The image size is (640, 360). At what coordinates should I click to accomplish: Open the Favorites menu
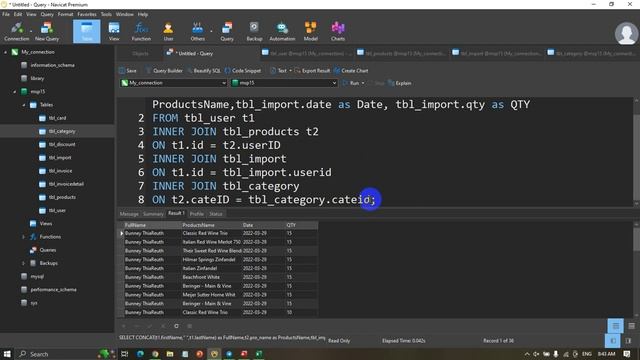[87, 14]
